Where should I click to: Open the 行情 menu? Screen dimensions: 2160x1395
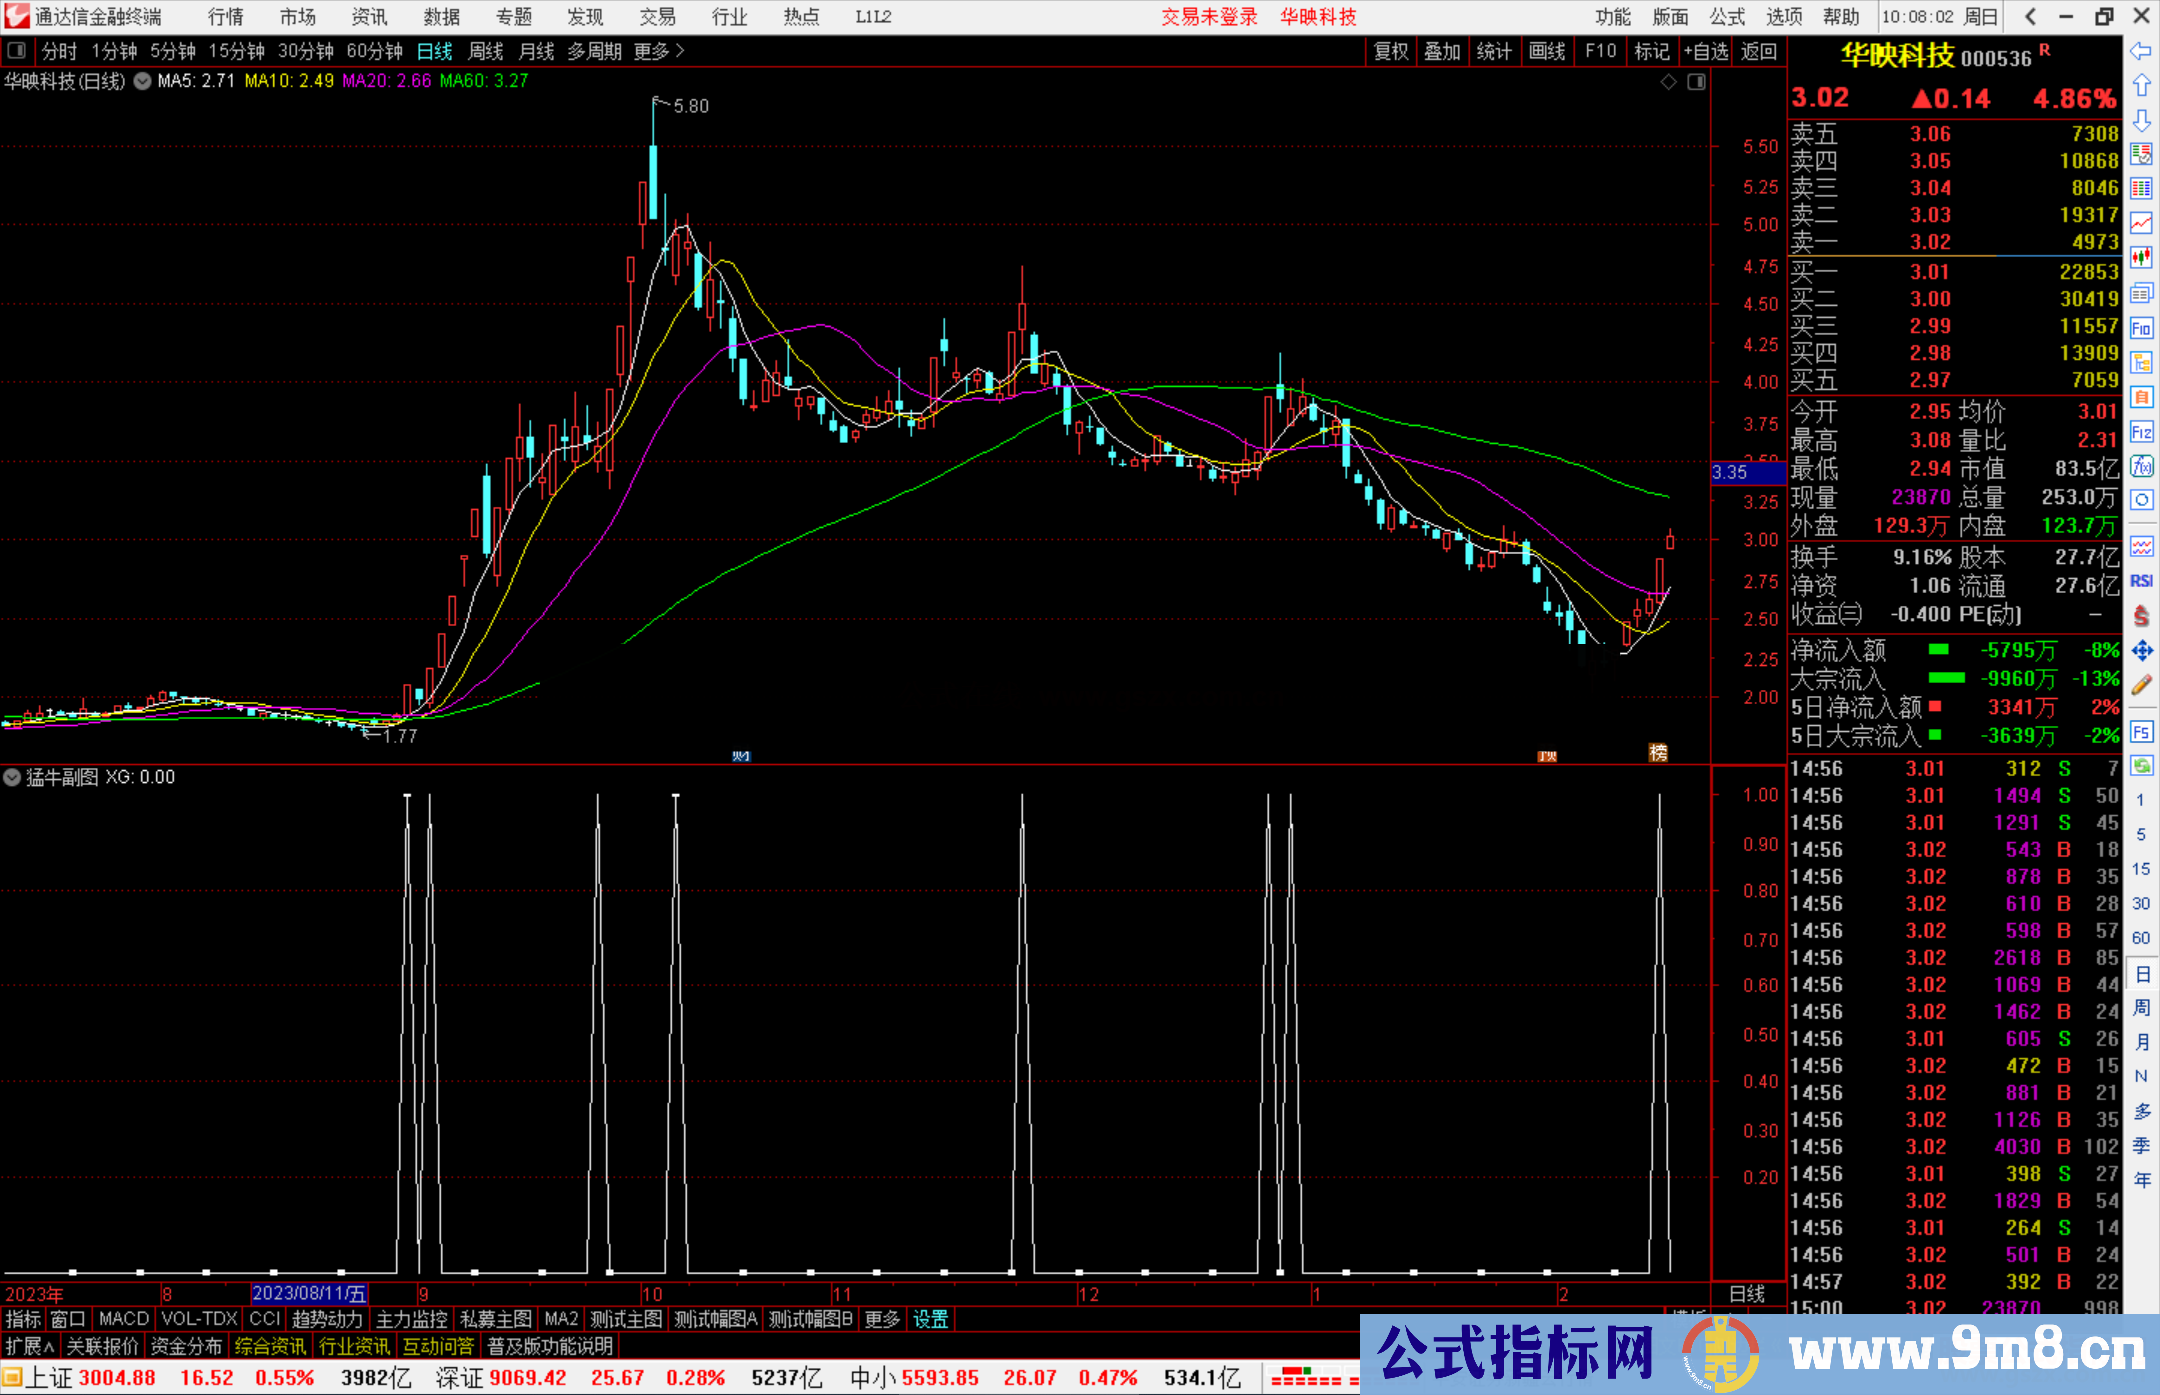click(226, 17)
